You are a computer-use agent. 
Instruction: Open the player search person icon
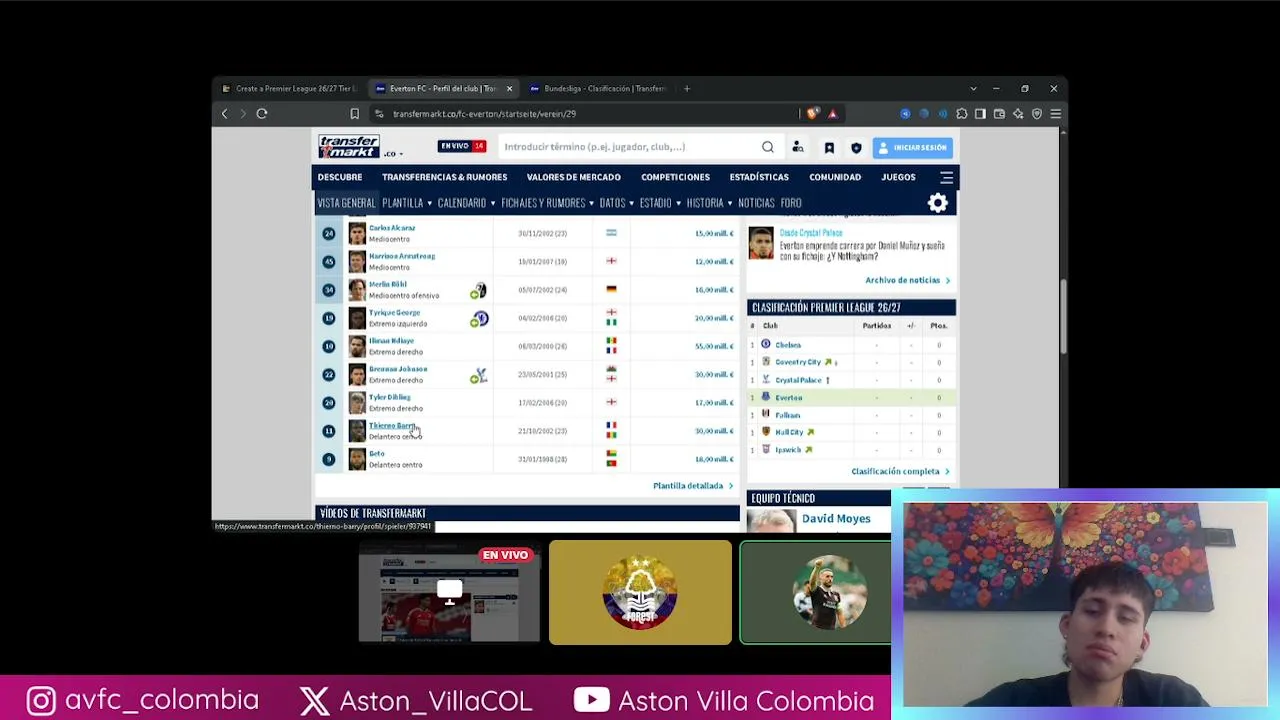click(x=798, y=147)
